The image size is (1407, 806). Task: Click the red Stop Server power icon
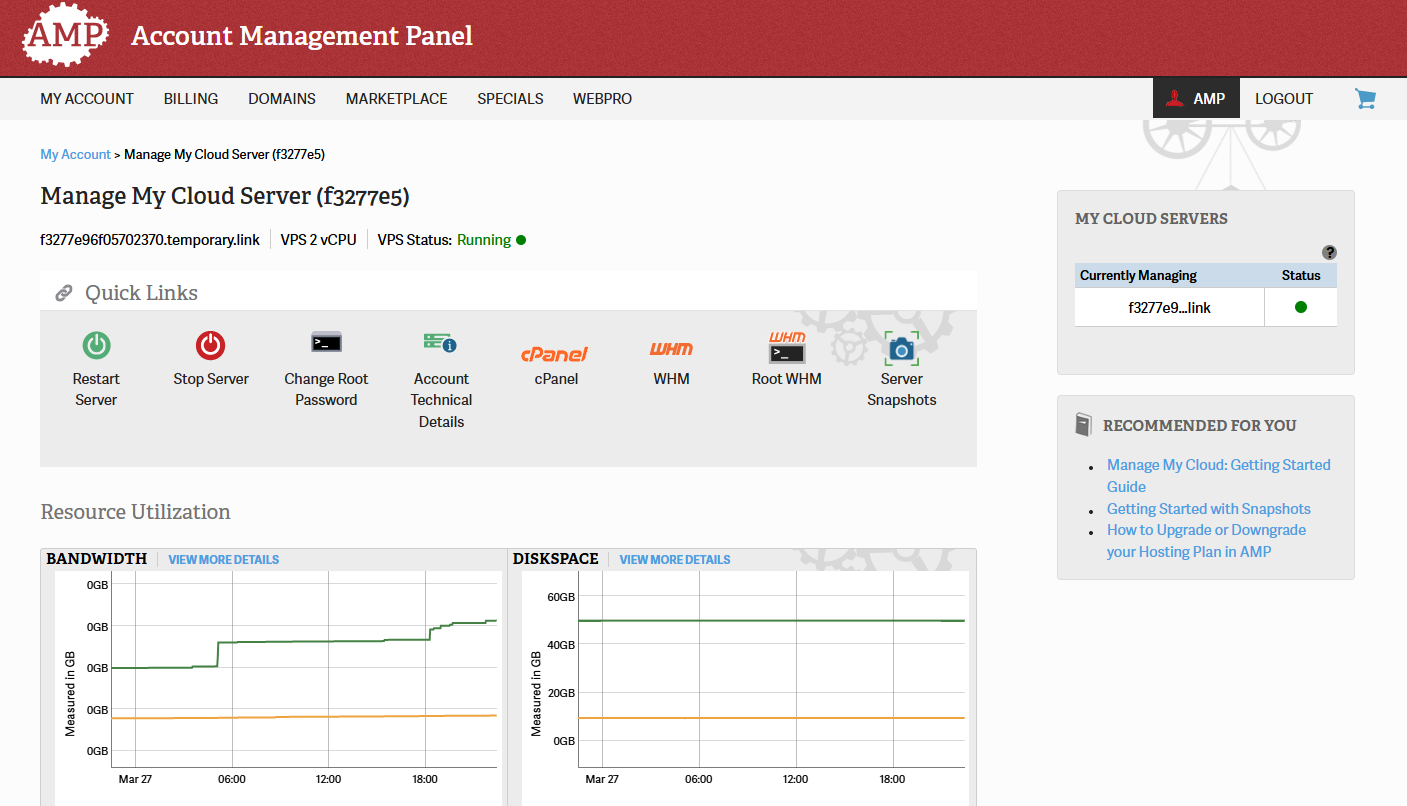210,345
